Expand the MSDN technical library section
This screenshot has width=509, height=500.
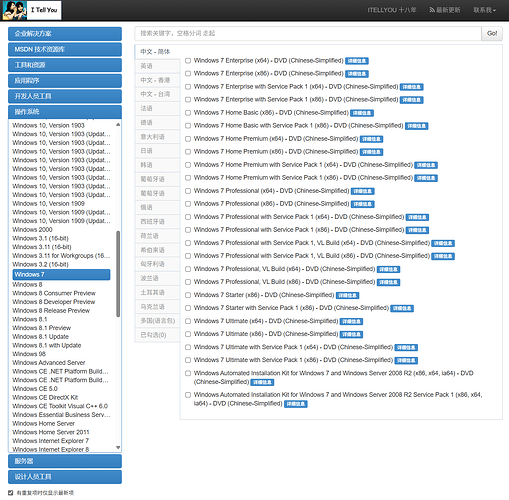coord(65,49)
